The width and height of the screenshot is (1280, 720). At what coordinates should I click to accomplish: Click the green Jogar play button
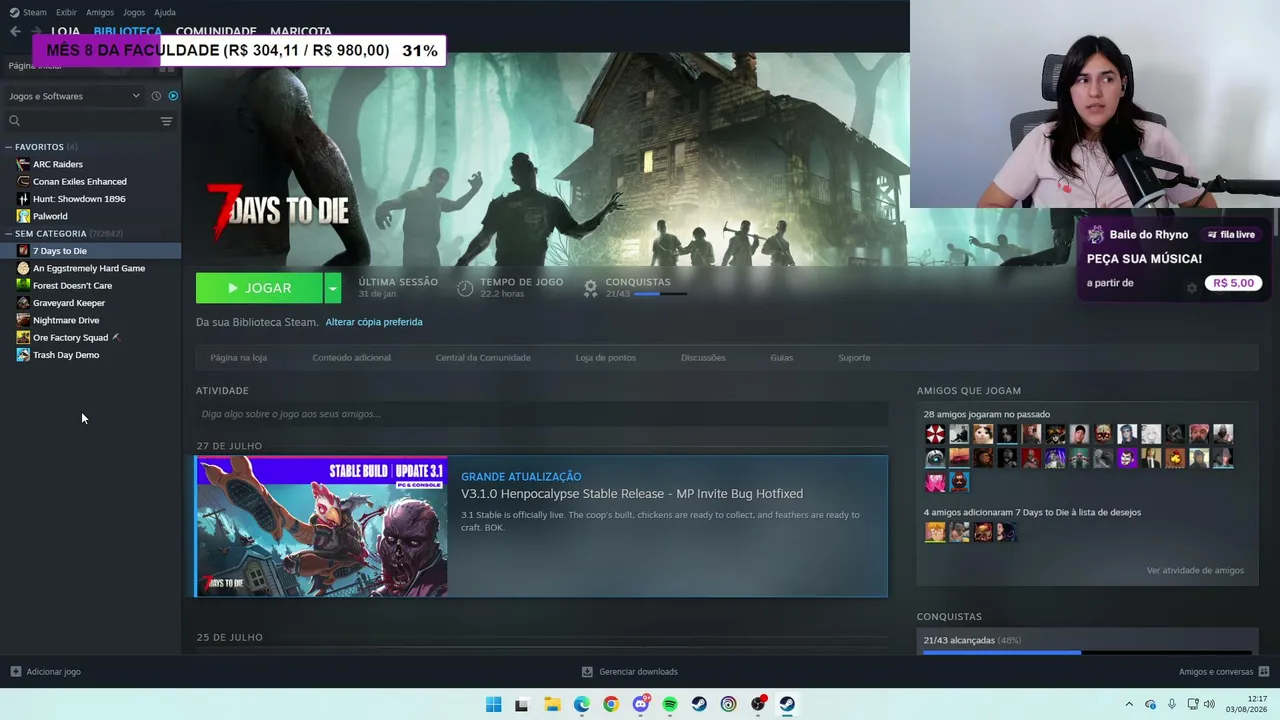259,288
